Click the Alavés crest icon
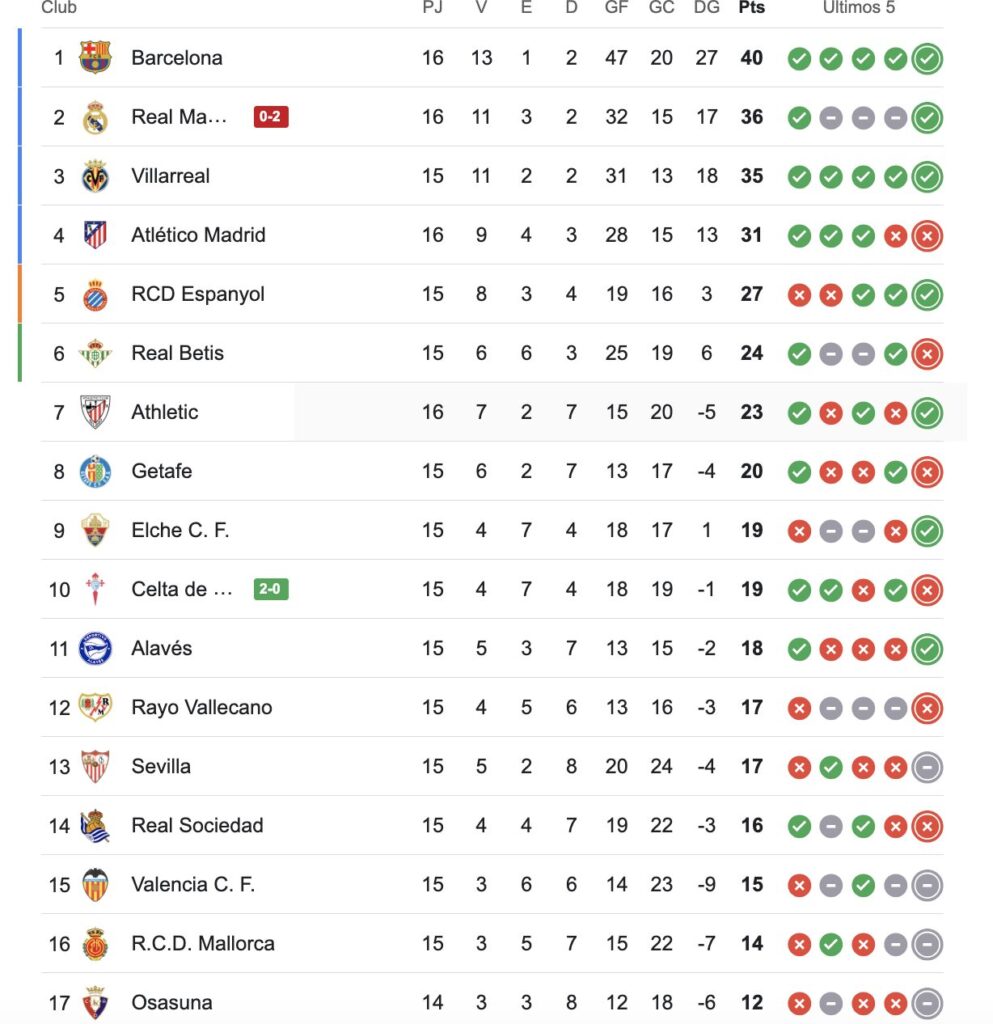 pyautogui.click(x=95, y=648)
